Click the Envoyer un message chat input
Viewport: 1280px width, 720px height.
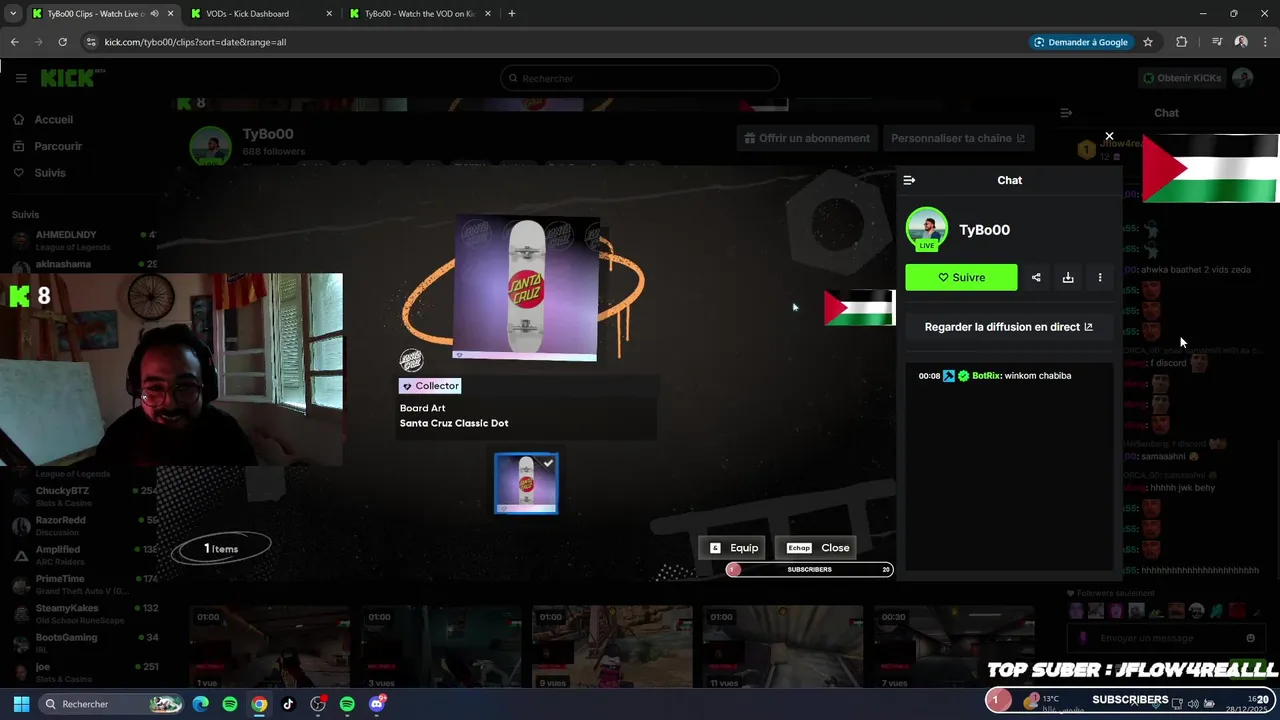(x=1165, y=638)
